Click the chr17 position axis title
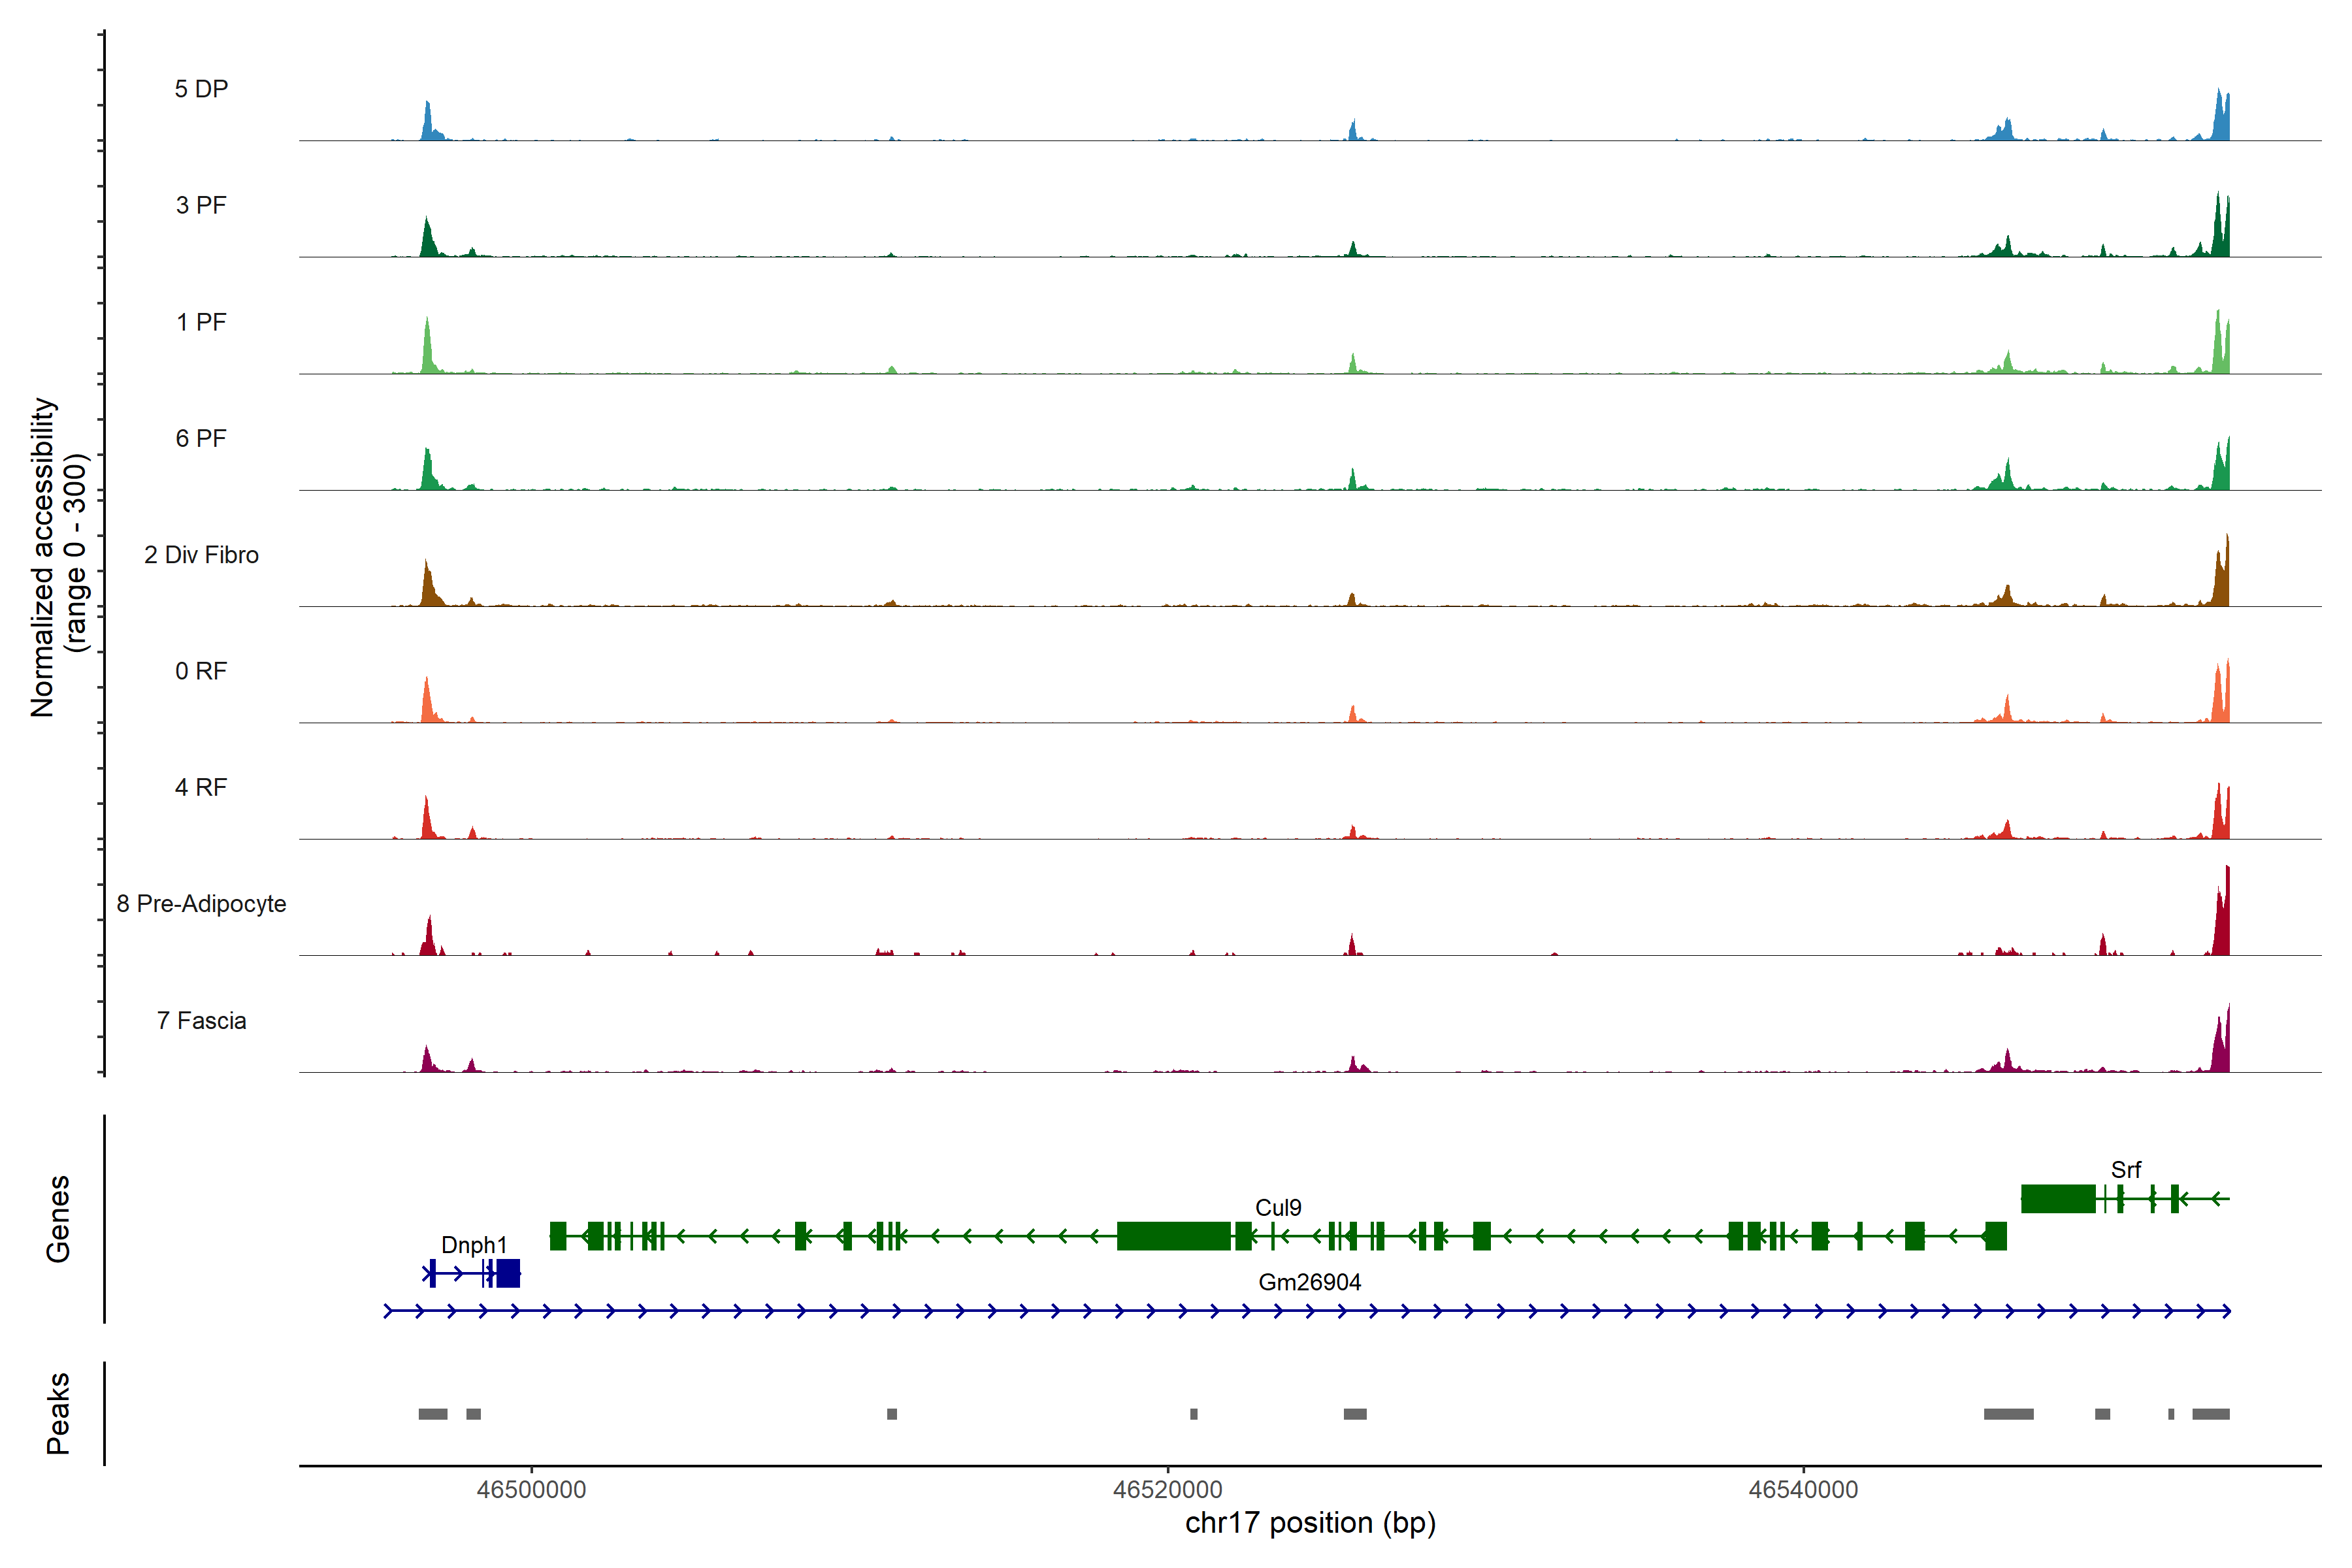Image resolution: width=2352 pixels, height=1568 pixels. point(1310,1523)
